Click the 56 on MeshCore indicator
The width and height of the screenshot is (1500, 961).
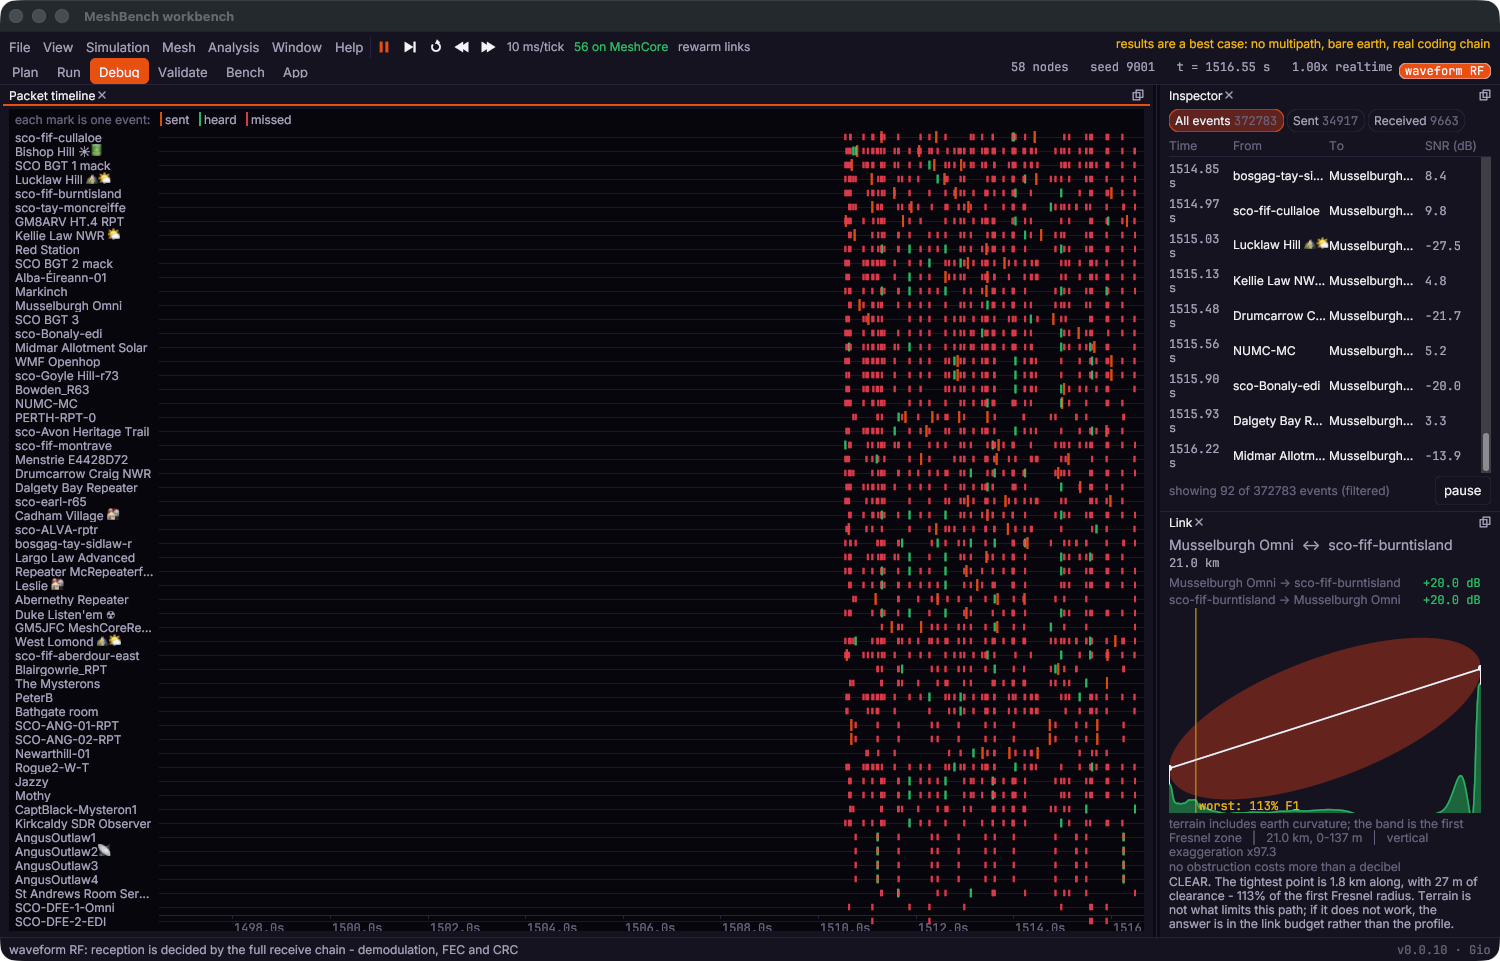pyautogui.click(x=621, y=47)
